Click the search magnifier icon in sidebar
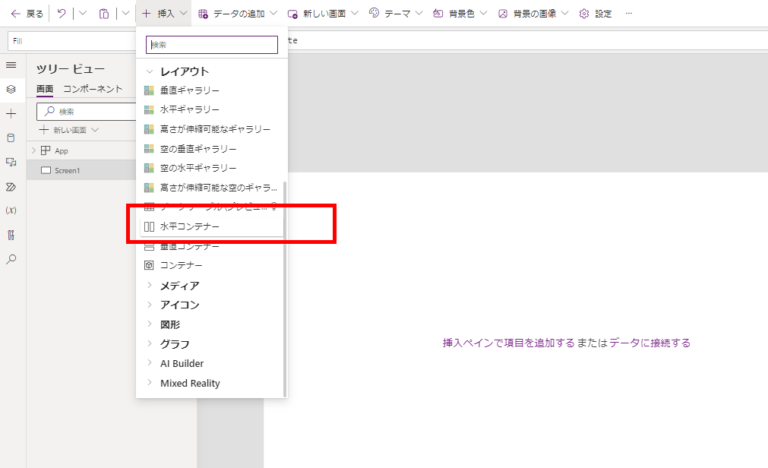 tap(11, 259)
